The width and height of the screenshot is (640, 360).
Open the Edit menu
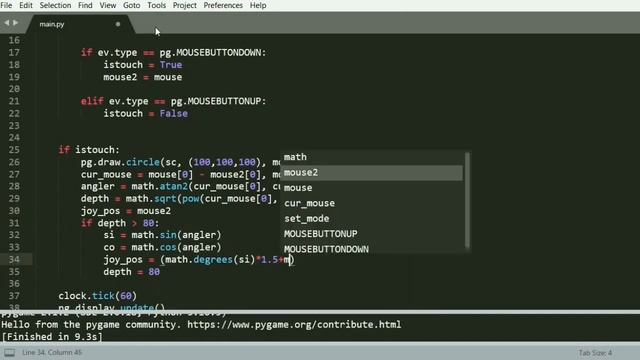click(26, 5)
